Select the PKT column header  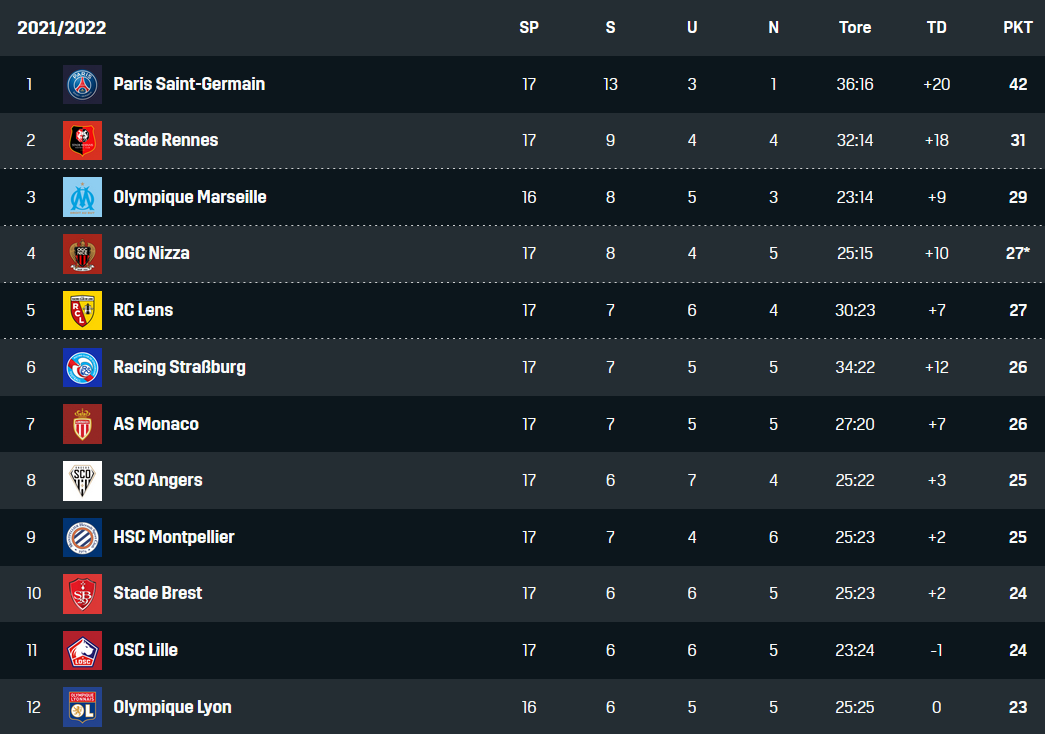(1017, 27)
